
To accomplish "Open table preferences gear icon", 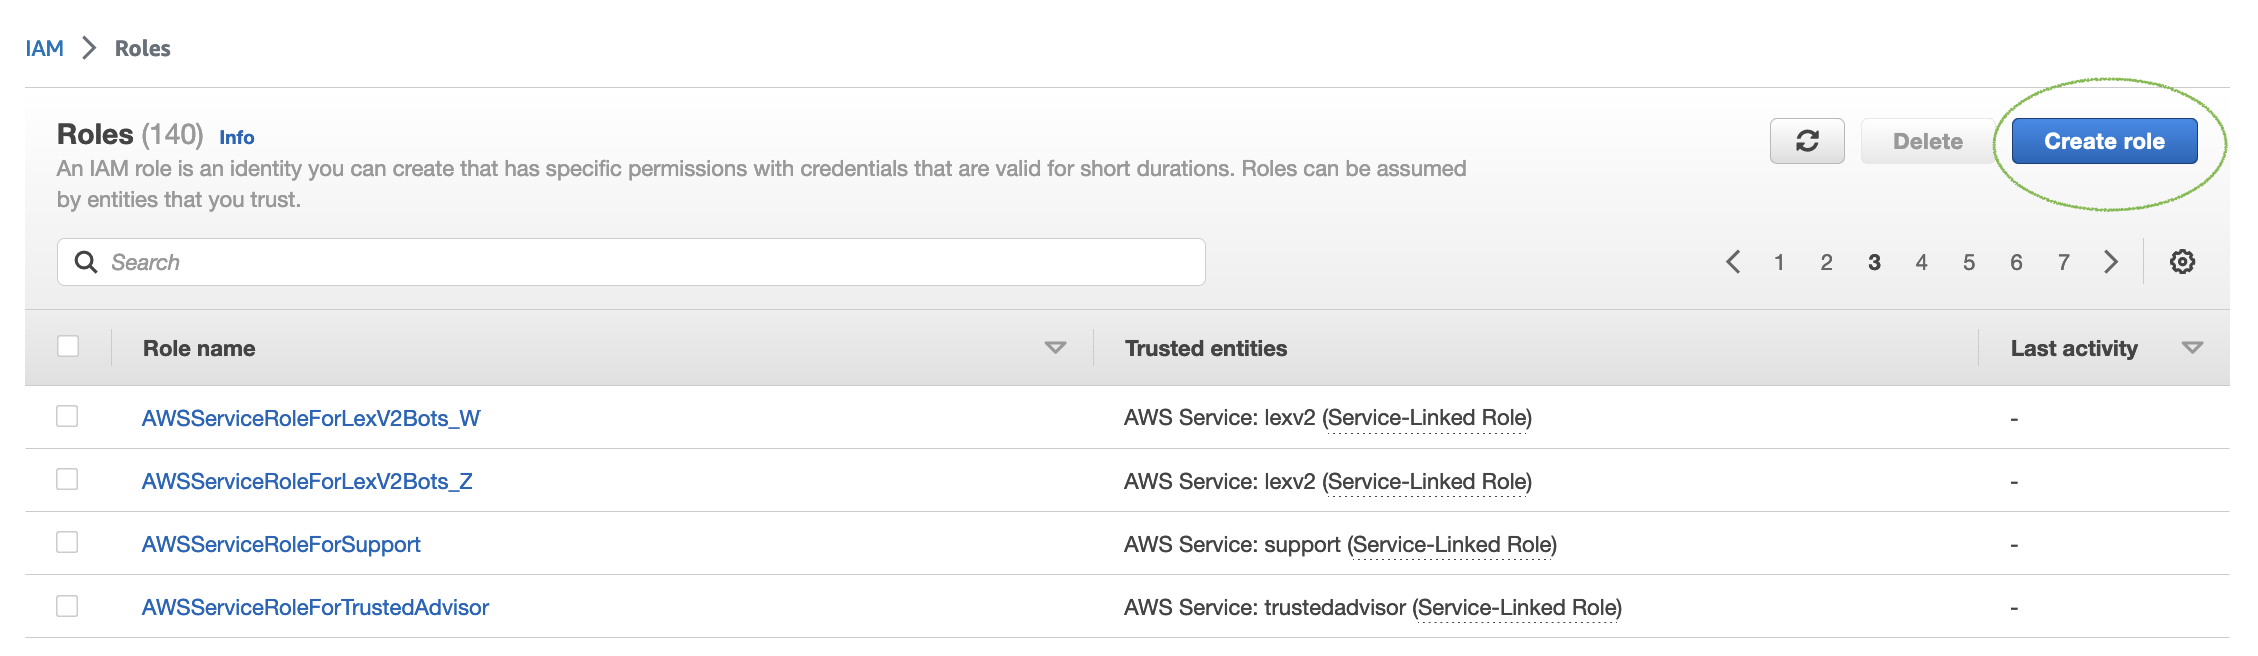I will (2182, 262).
